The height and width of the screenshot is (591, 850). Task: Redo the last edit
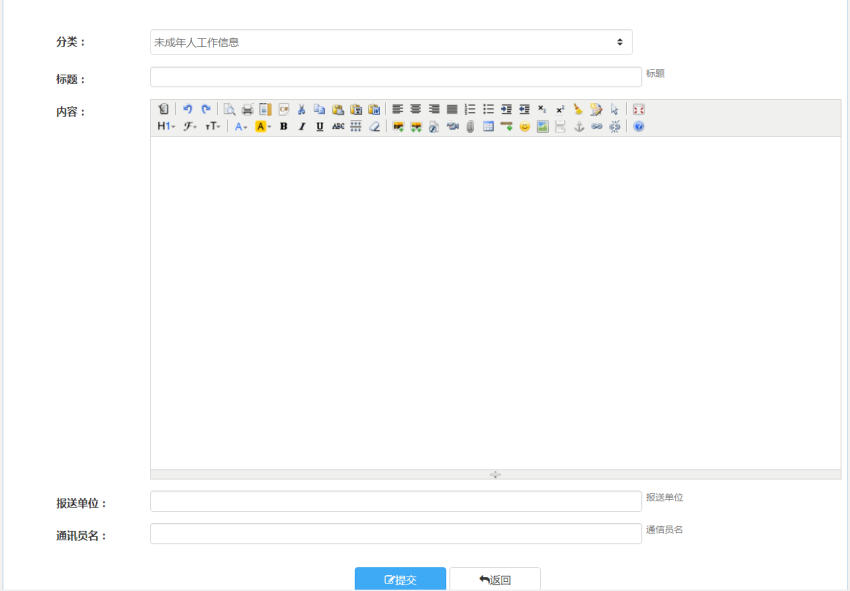206,109
